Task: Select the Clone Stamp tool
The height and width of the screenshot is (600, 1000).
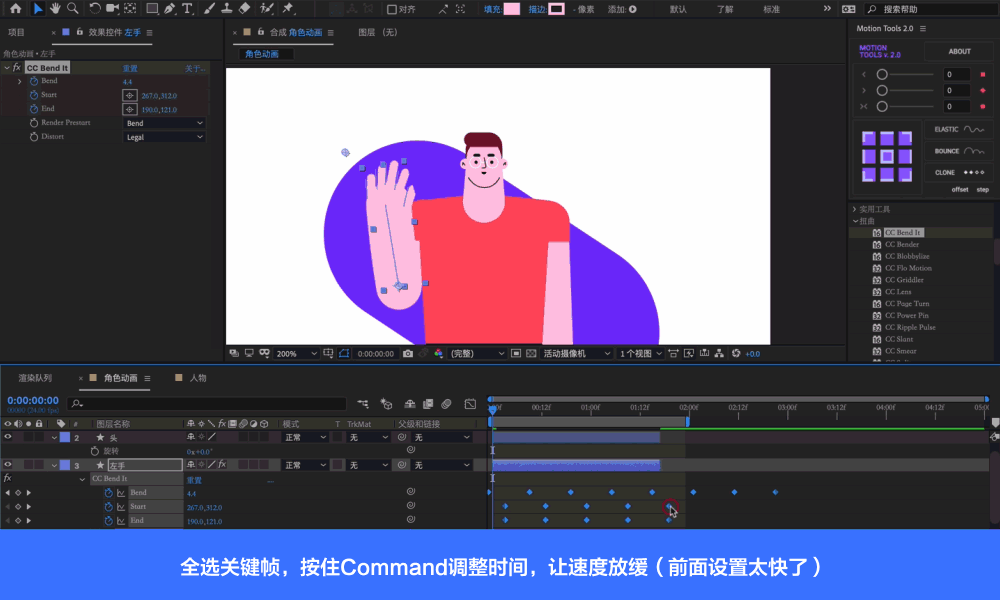Action: tap(226, 9)
